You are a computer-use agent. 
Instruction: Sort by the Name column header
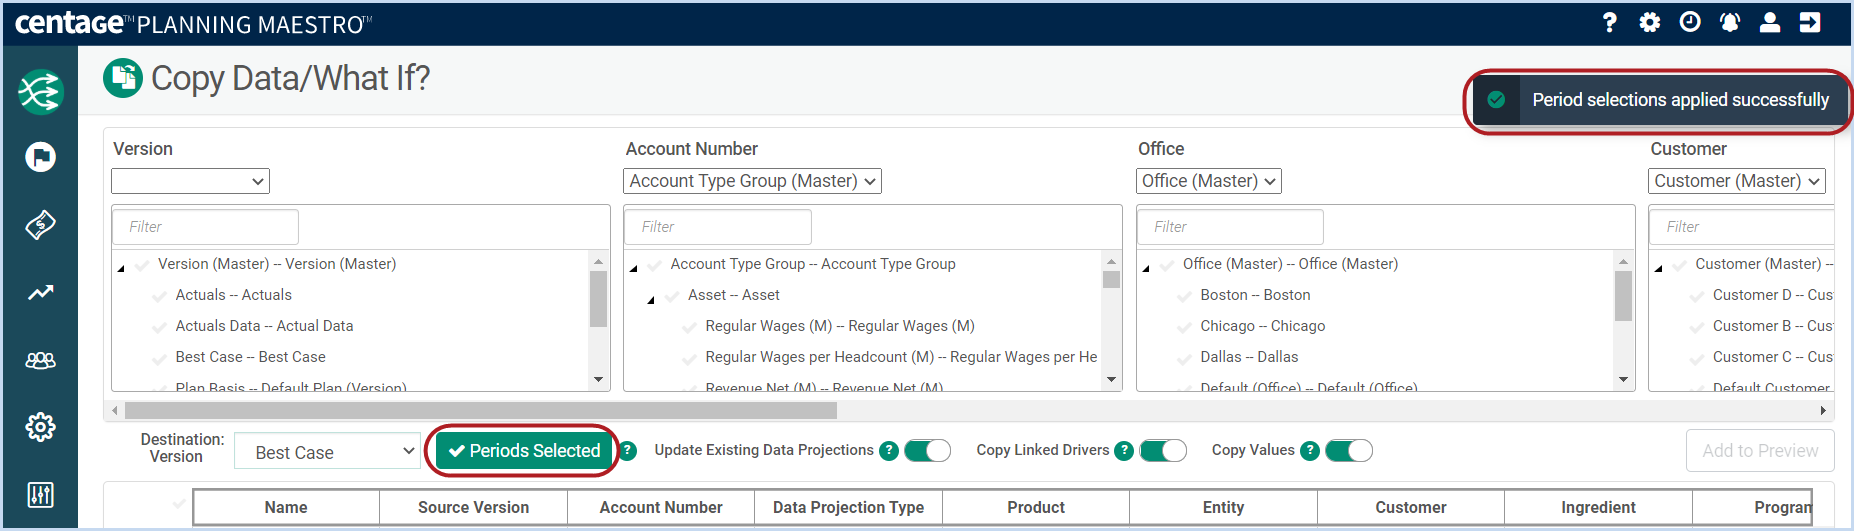(x=286, y=508)
